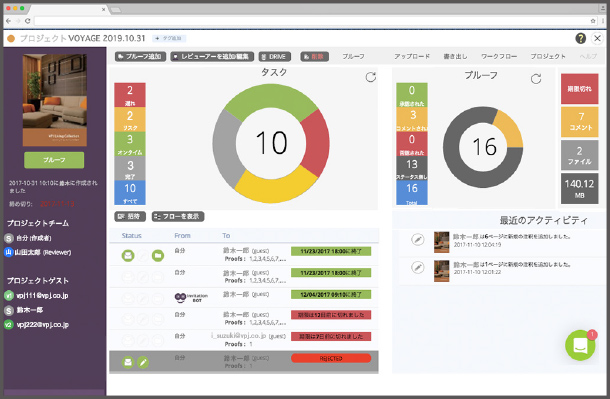The height and width of the screenshot is (399, 610).
Task: Select コメントされた proof tile showing 3
Action: 412,119
